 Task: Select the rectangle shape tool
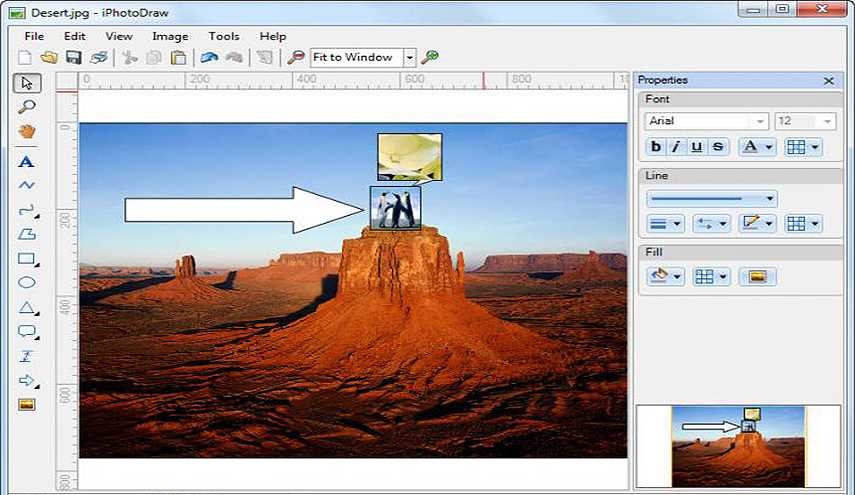pos(27,259)
